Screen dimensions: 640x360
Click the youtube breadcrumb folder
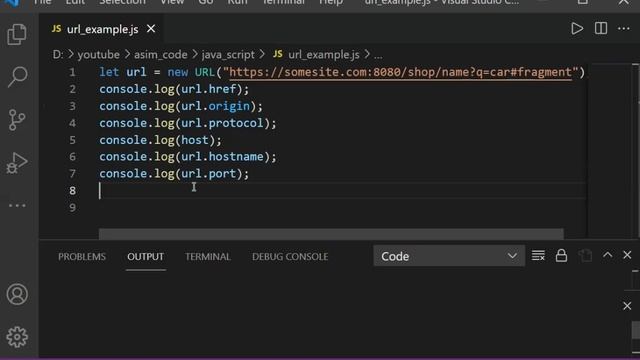[x=98, y=54]
